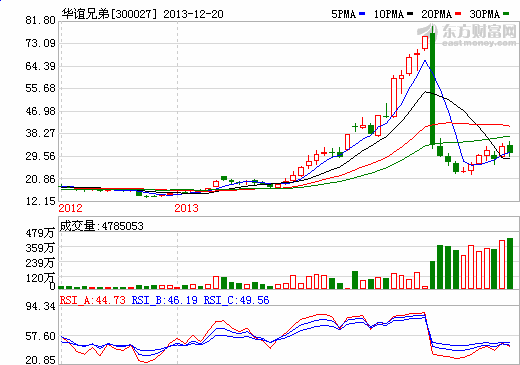520x365 pixels.
Task: Click the final candlestick on the chart
Action: tap(510, 149)
